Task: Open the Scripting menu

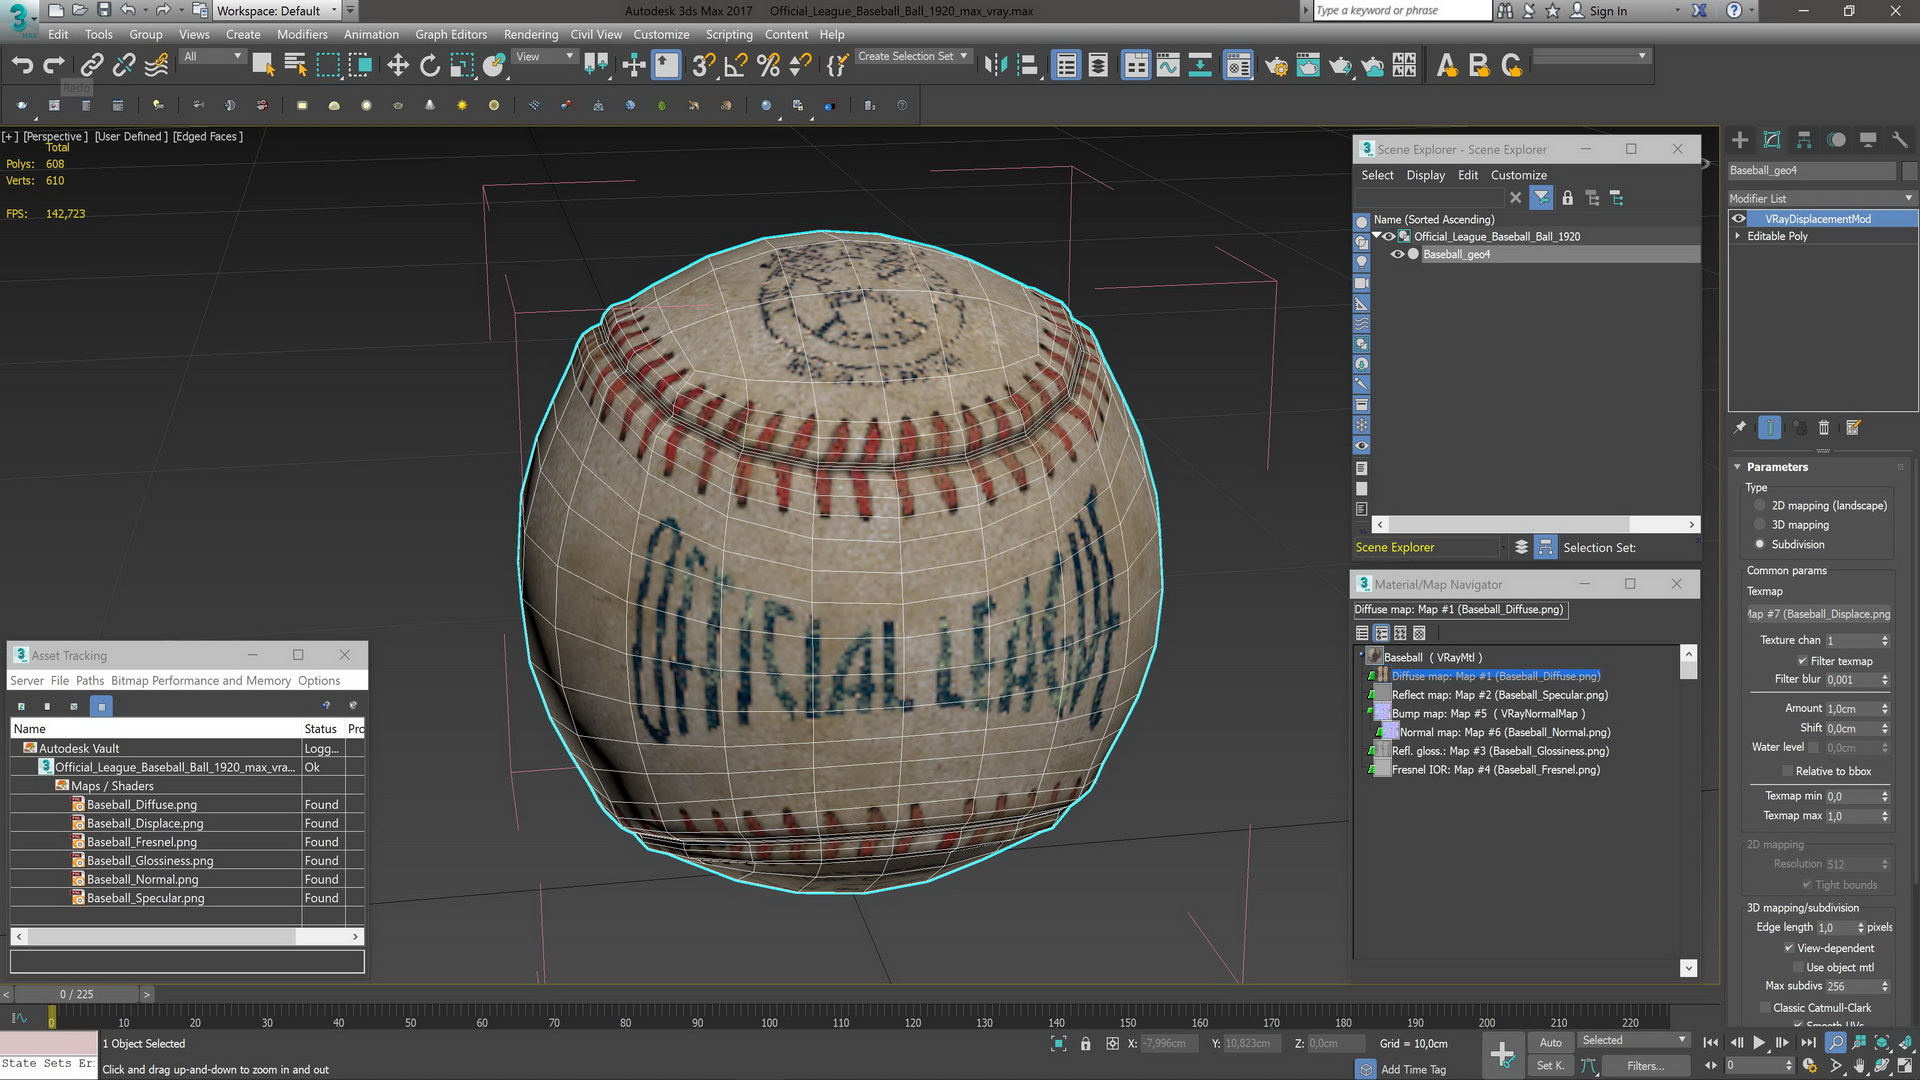Action: coord(729,34)
